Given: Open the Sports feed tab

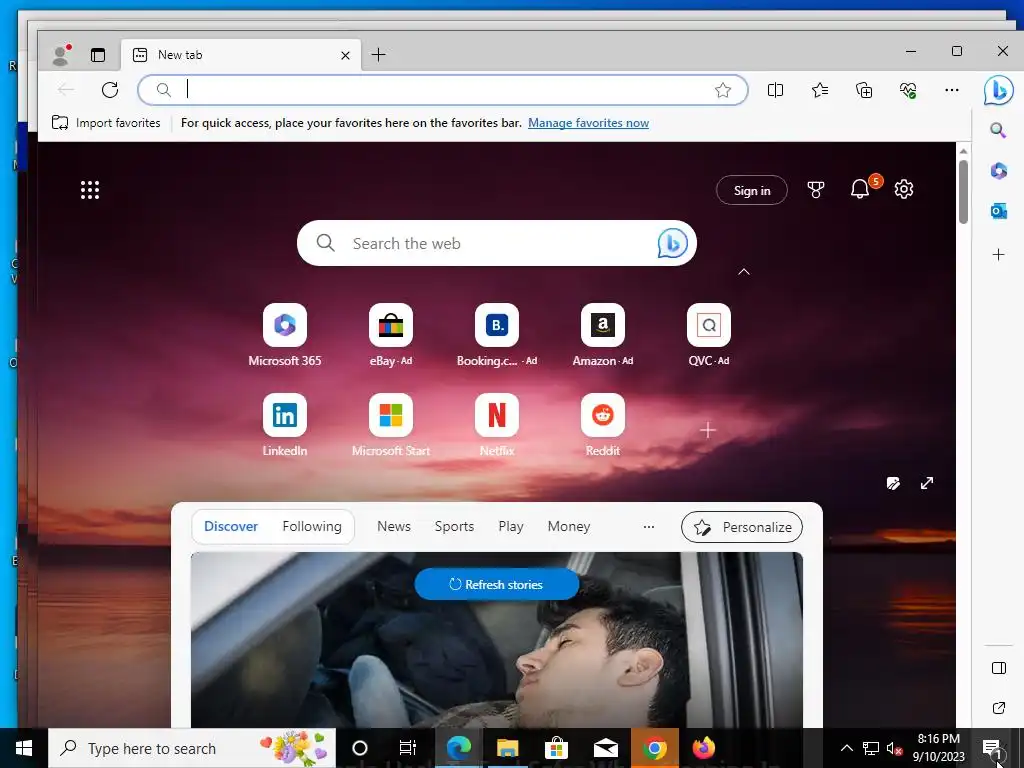Looking at the screenshot, I should pos(455,526).
